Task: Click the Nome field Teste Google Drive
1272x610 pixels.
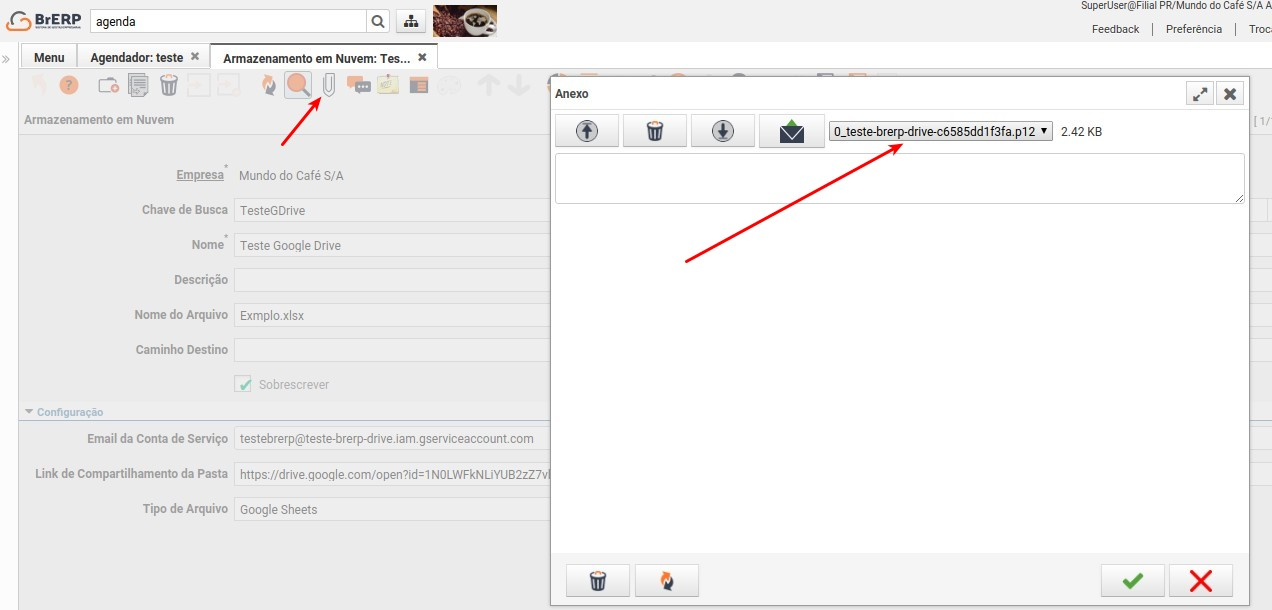Action: (392, 245)
